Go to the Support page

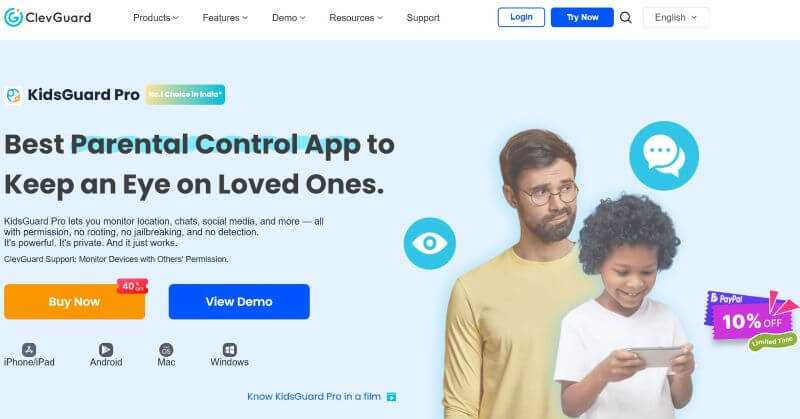pos(423,18)
